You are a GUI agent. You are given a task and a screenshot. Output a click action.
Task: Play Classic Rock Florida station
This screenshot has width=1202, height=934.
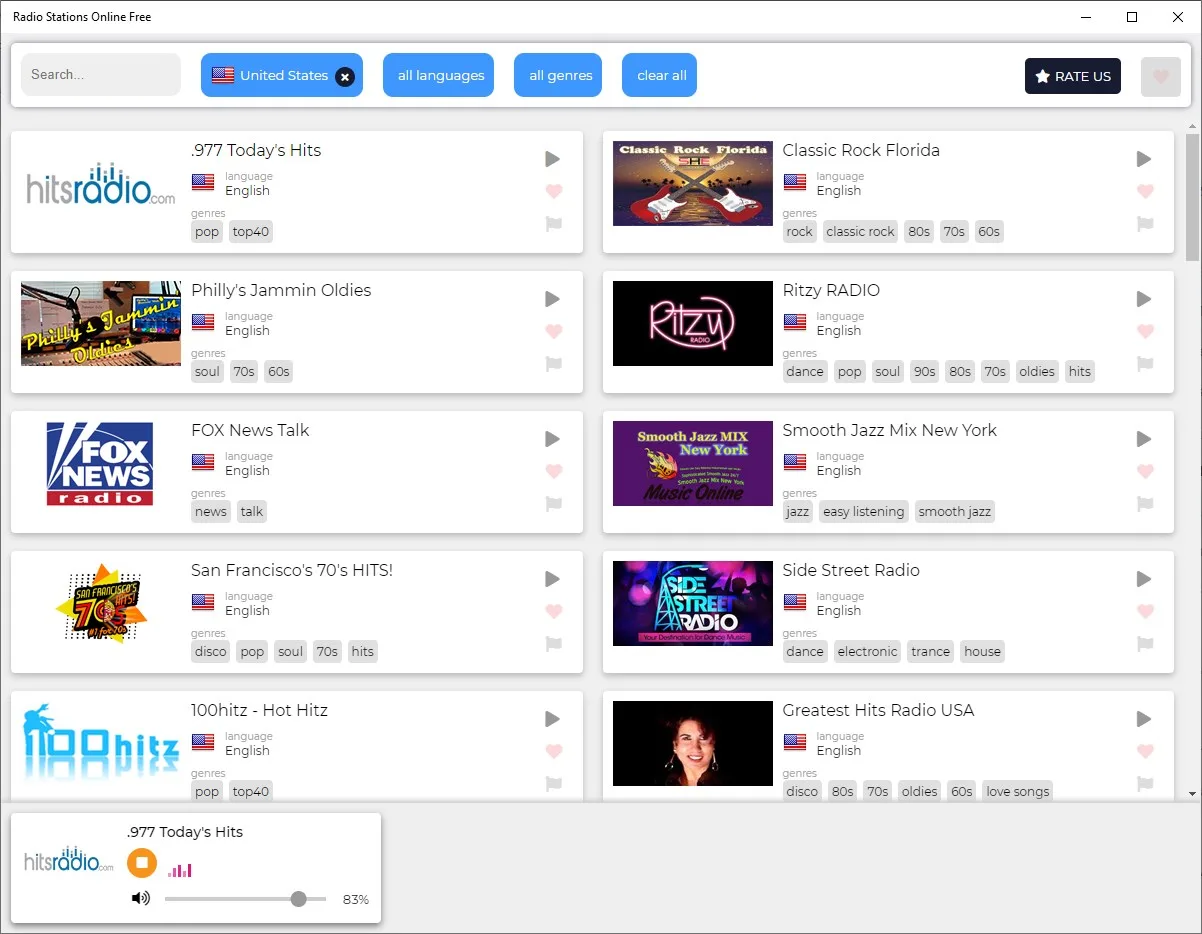pyautogui.click(x=1144, y=159)
